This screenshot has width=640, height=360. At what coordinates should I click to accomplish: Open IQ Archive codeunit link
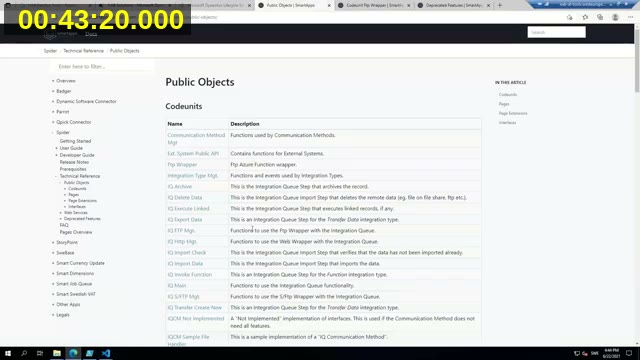[x=179, y=187]
